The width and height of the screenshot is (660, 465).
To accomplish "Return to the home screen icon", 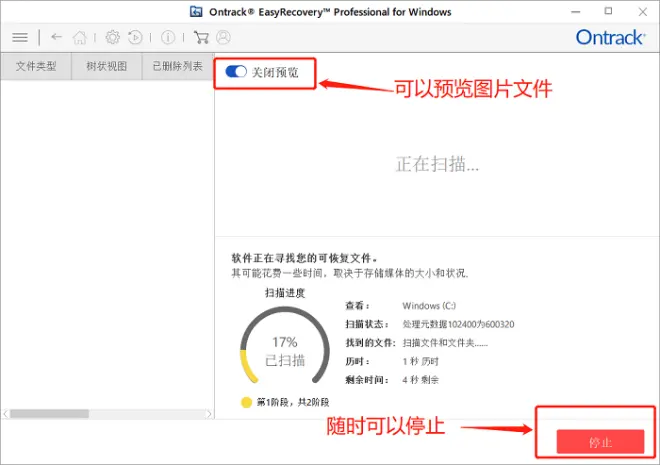I will (x=80, y=37).
